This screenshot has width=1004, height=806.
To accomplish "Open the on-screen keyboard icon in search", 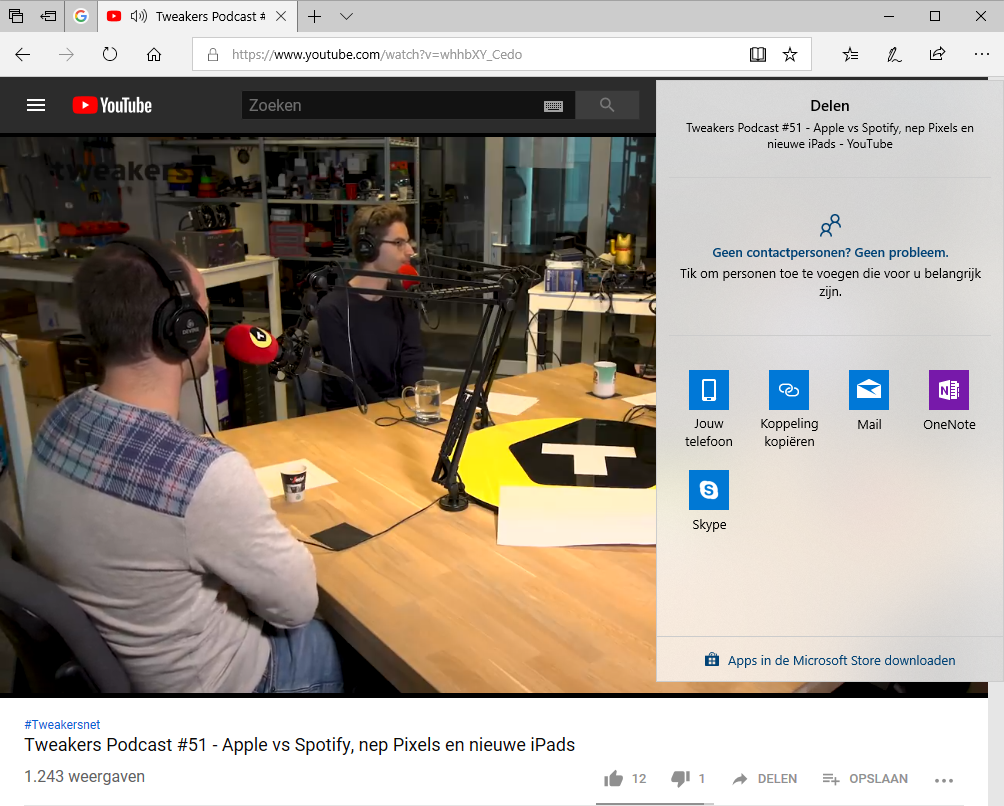I will (553, 106).
